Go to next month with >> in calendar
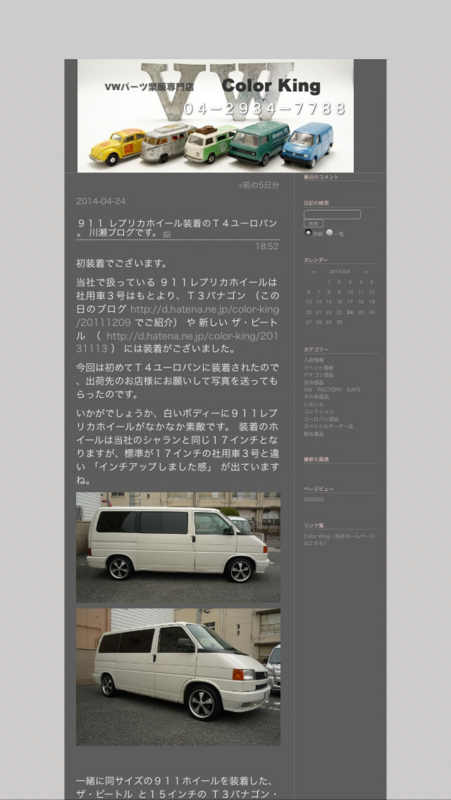Viewport: 451px width, 800px height. coord(366,272)
